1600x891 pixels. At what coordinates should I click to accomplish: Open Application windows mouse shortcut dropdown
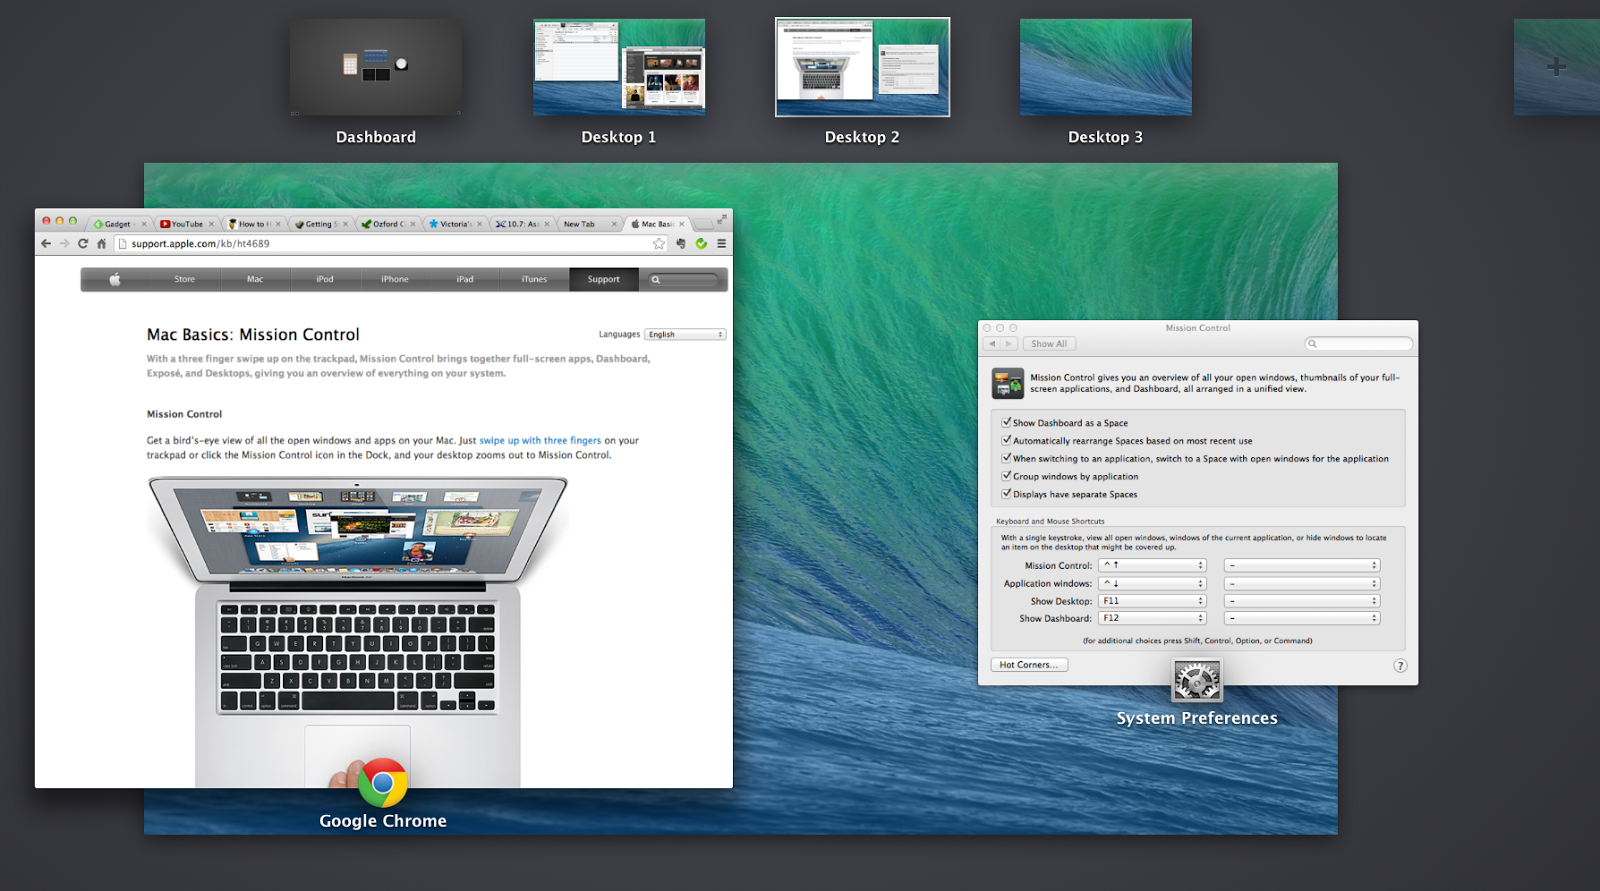[1302, 583]
